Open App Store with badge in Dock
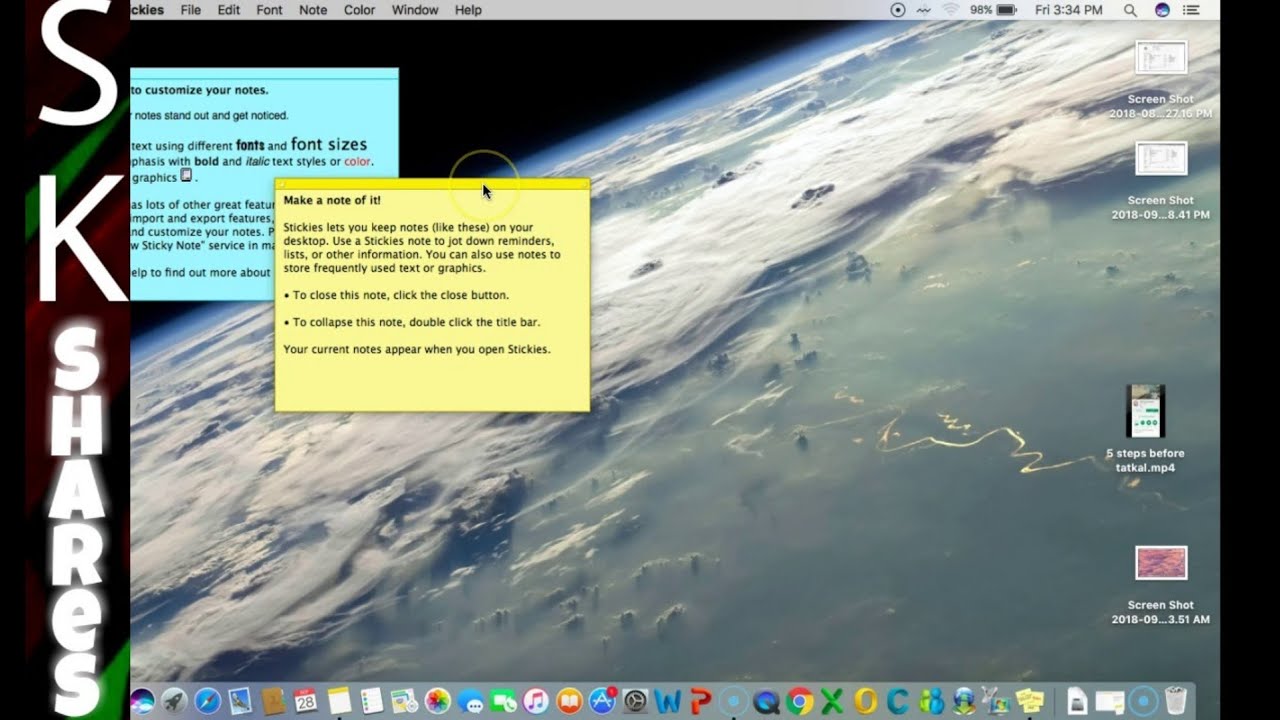Viewport: 1280px width, 720px height. [602, 701]
